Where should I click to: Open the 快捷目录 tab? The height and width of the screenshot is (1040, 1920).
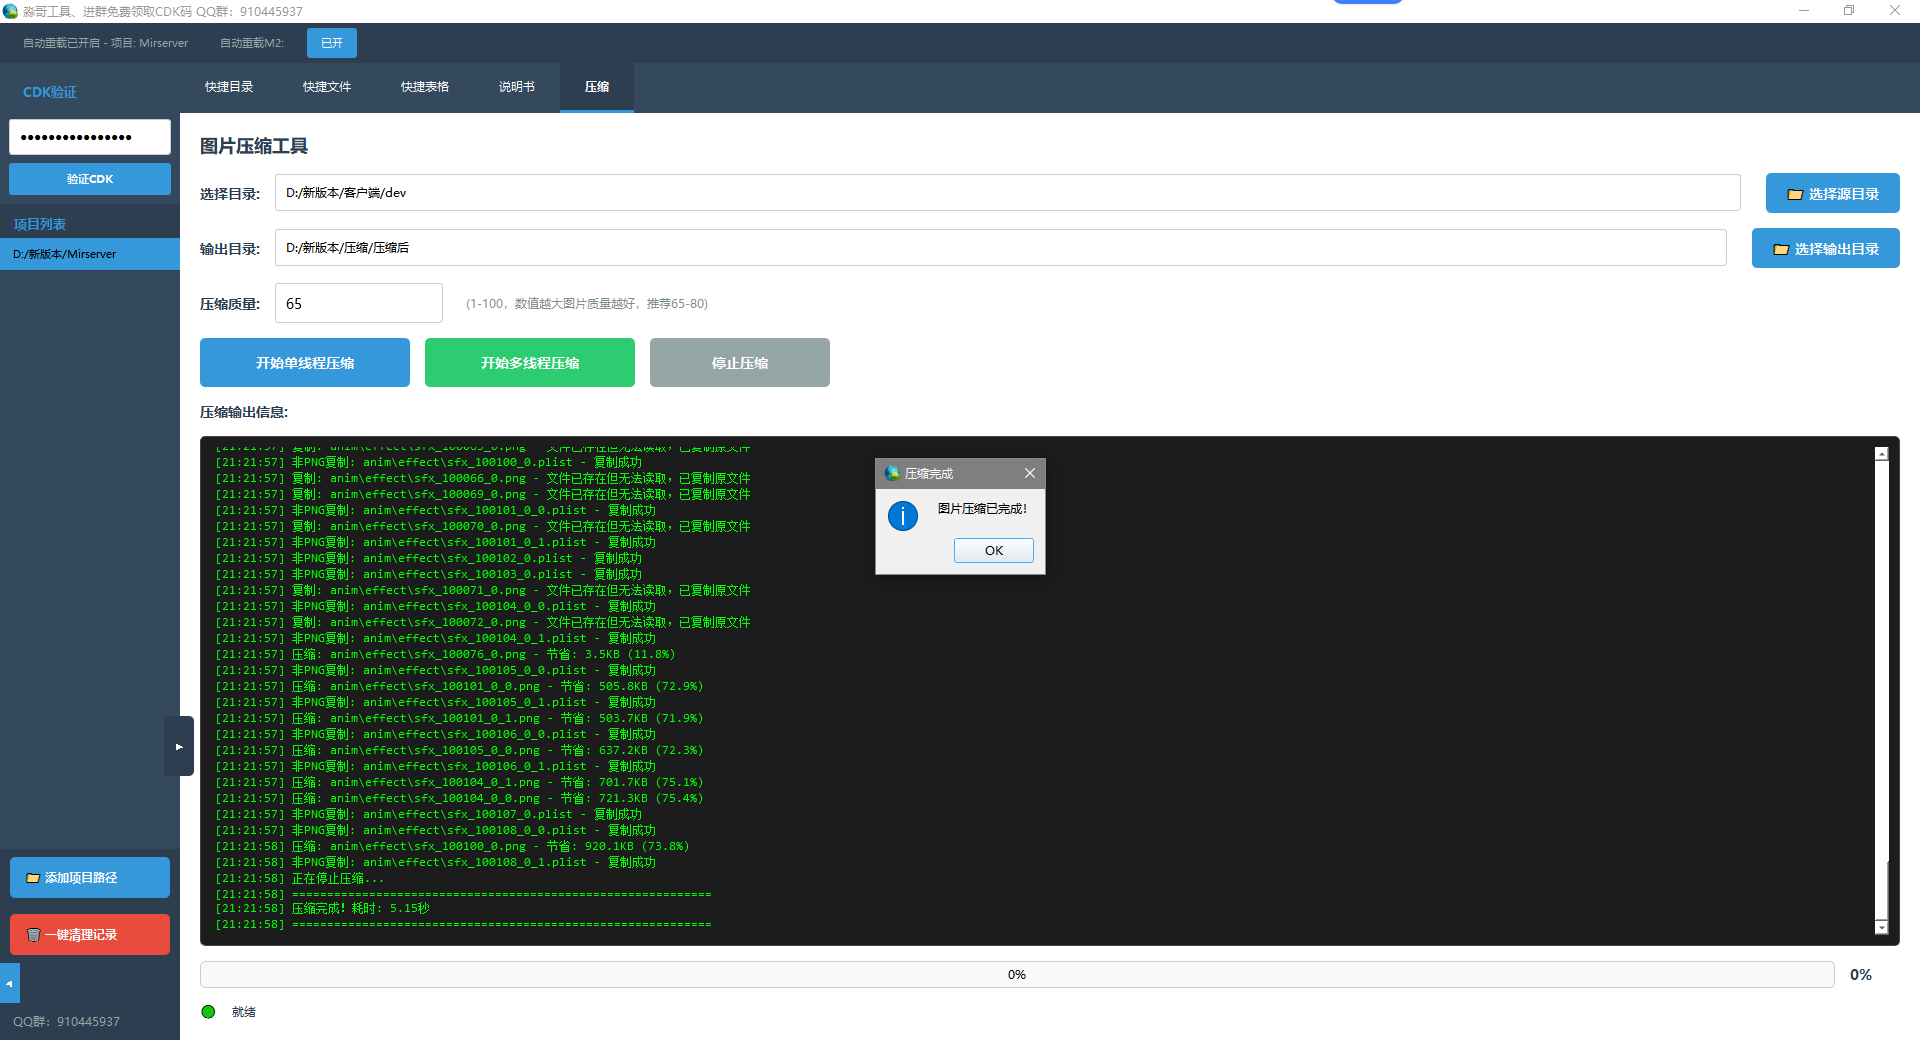pos(229,87)
